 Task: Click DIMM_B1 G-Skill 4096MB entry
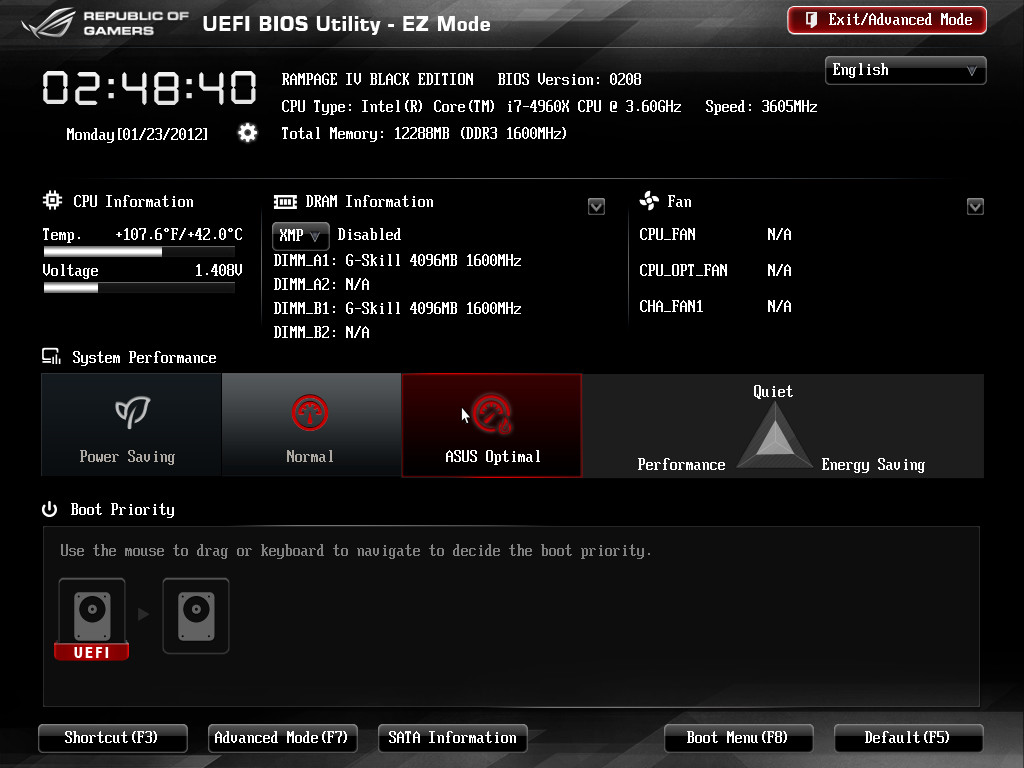point(397,308)
